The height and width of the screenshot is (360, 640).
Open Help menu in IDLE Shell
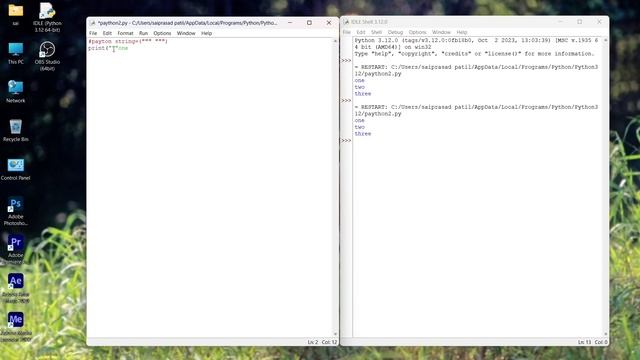pyautogui.click(x=462, y=32)
